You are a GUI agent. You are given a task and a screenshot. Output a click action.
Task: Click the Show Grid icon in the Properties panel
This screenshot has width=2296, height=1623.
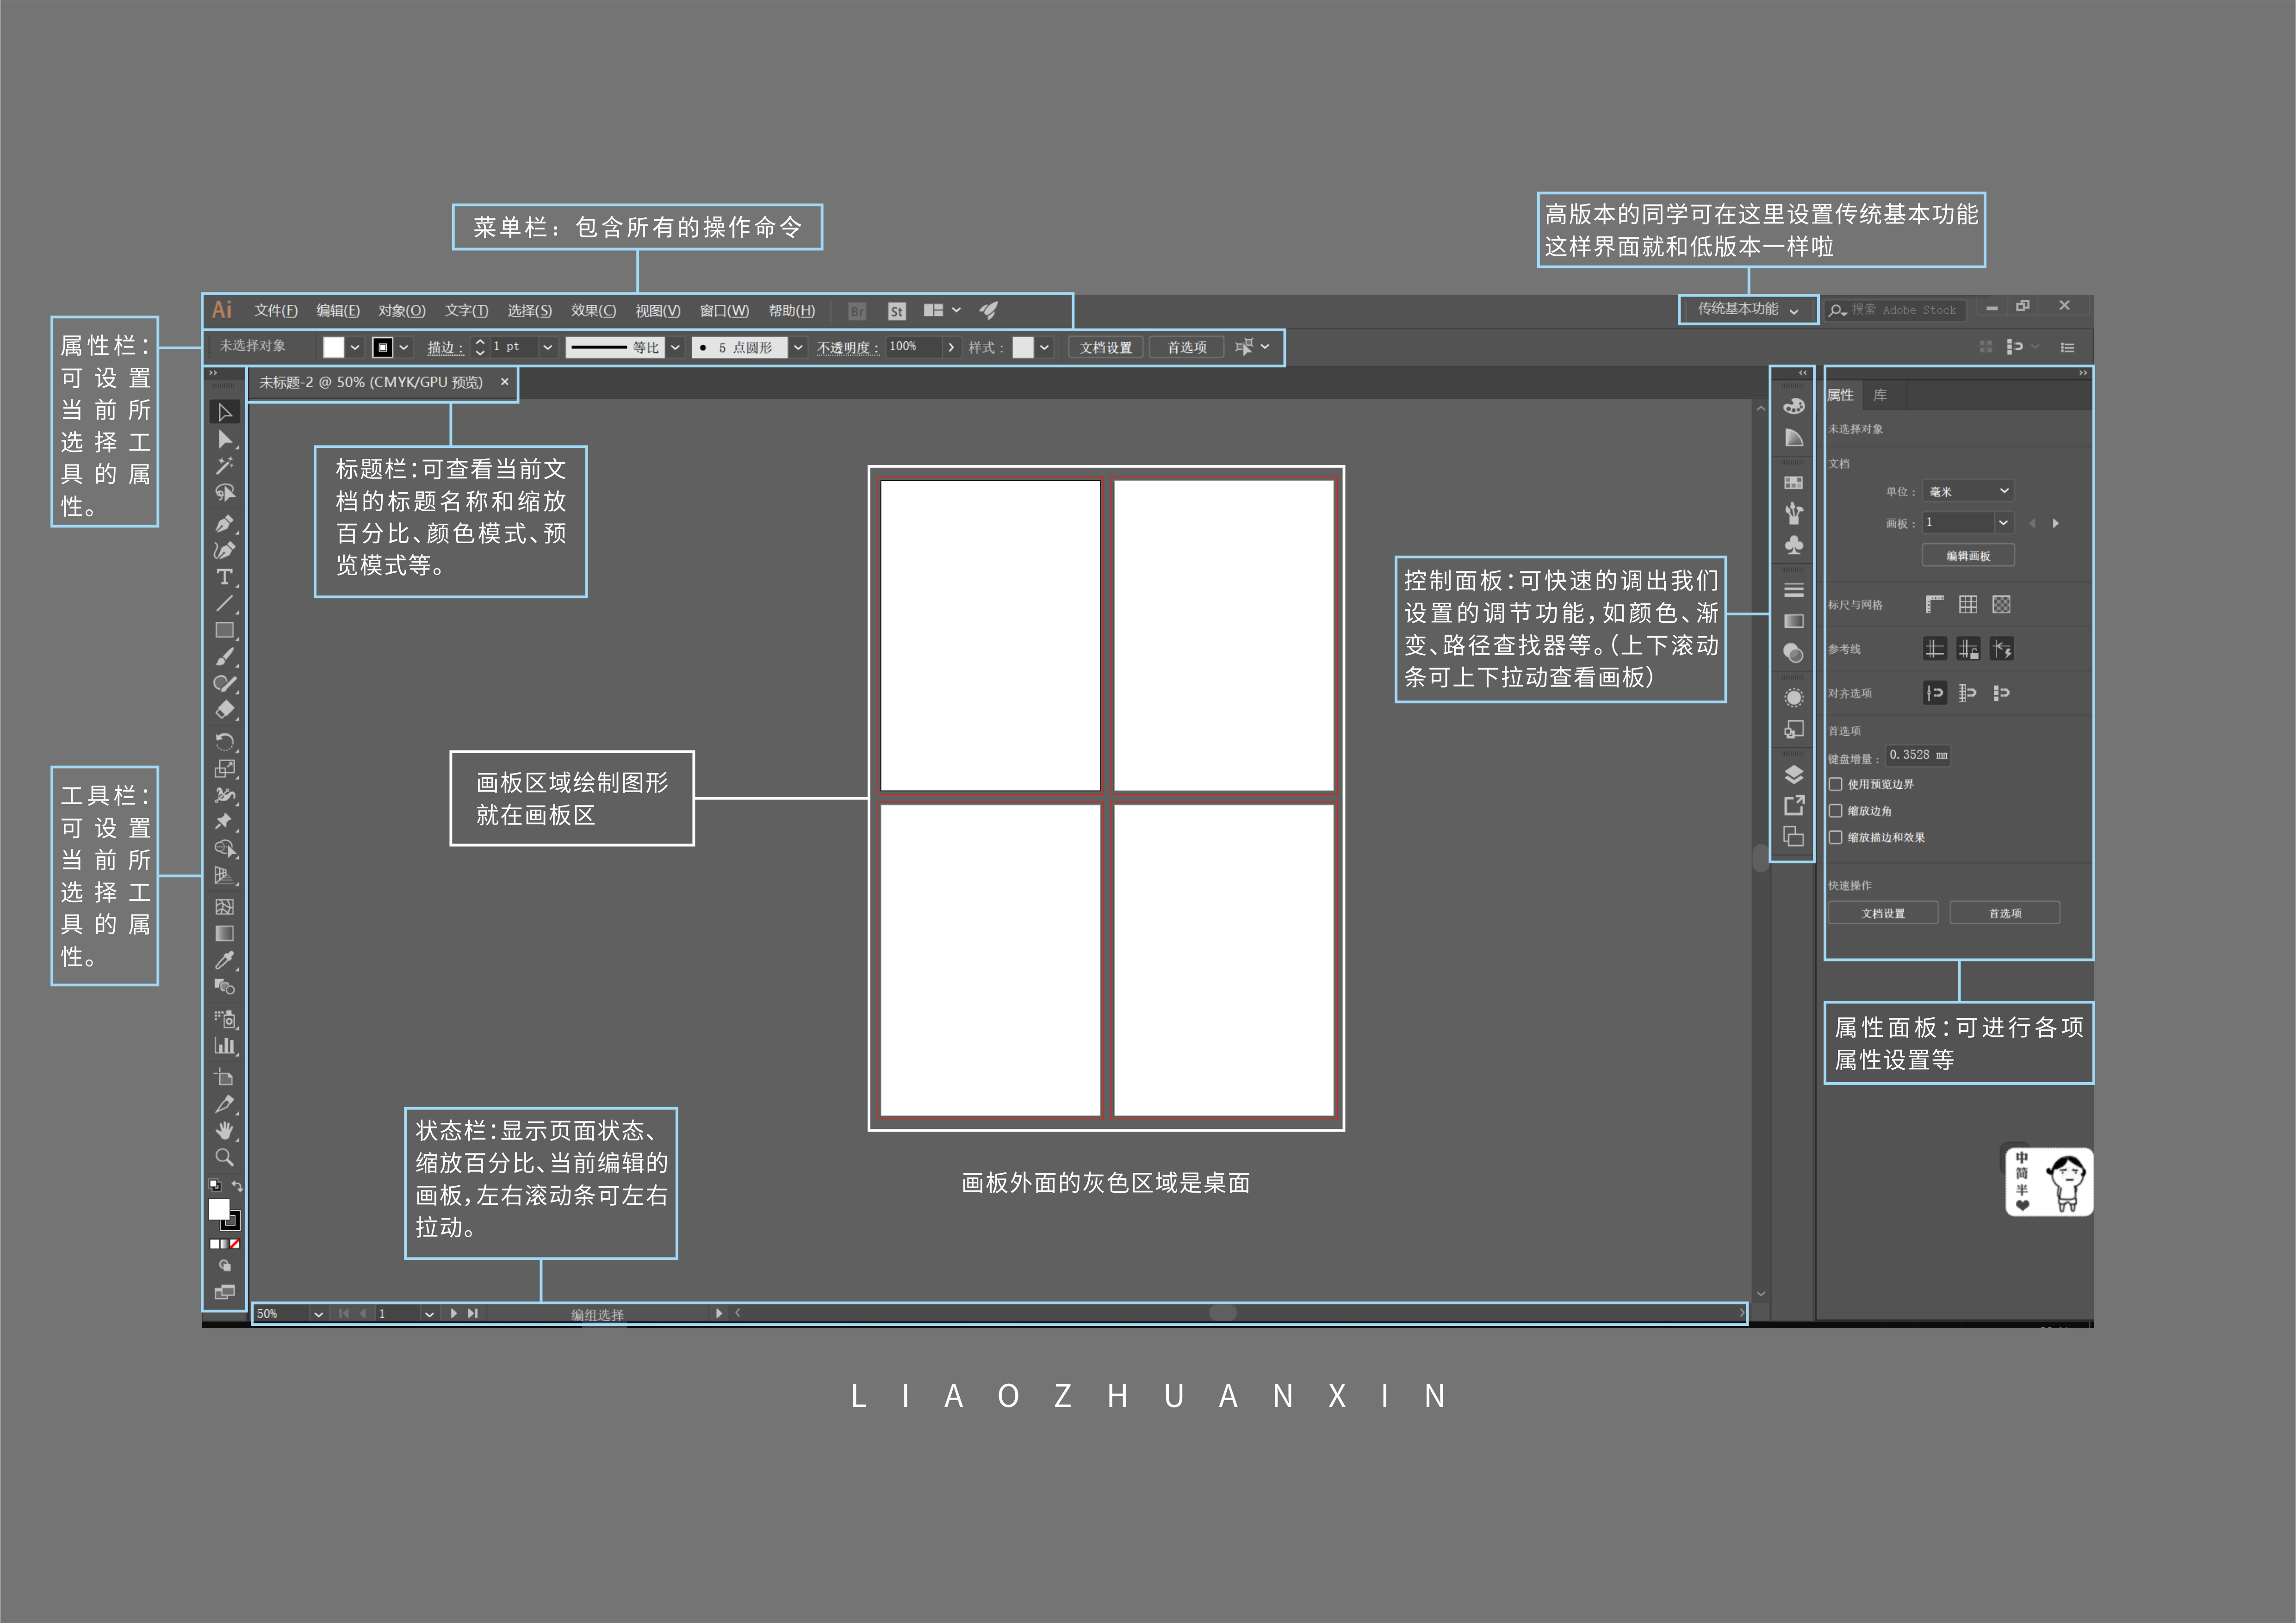point(1967,604)
